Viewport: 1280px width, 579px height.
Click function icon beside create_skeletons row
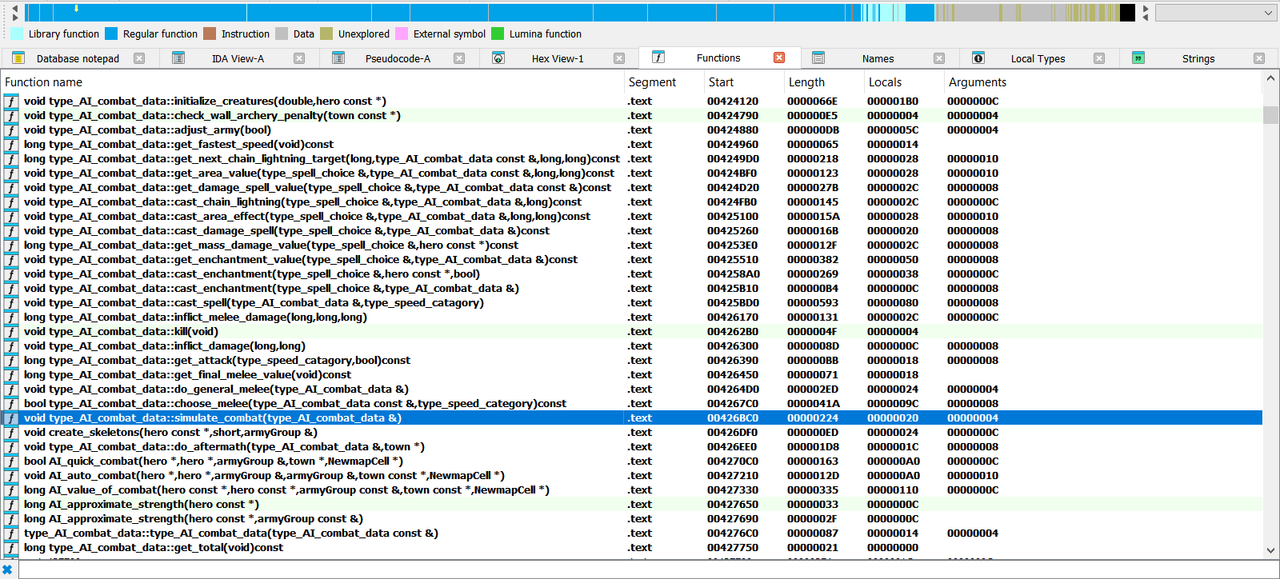(11, 432)
